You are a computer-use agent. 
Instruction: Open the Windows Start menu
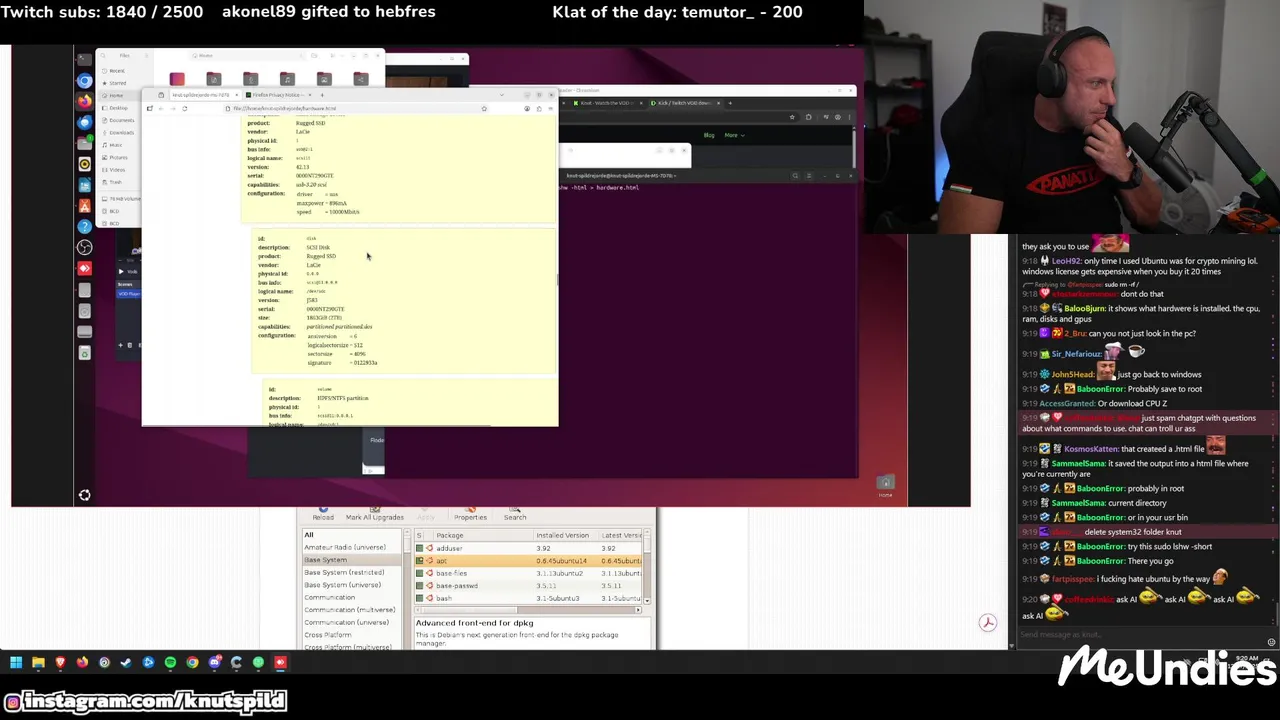coord(16,662)
